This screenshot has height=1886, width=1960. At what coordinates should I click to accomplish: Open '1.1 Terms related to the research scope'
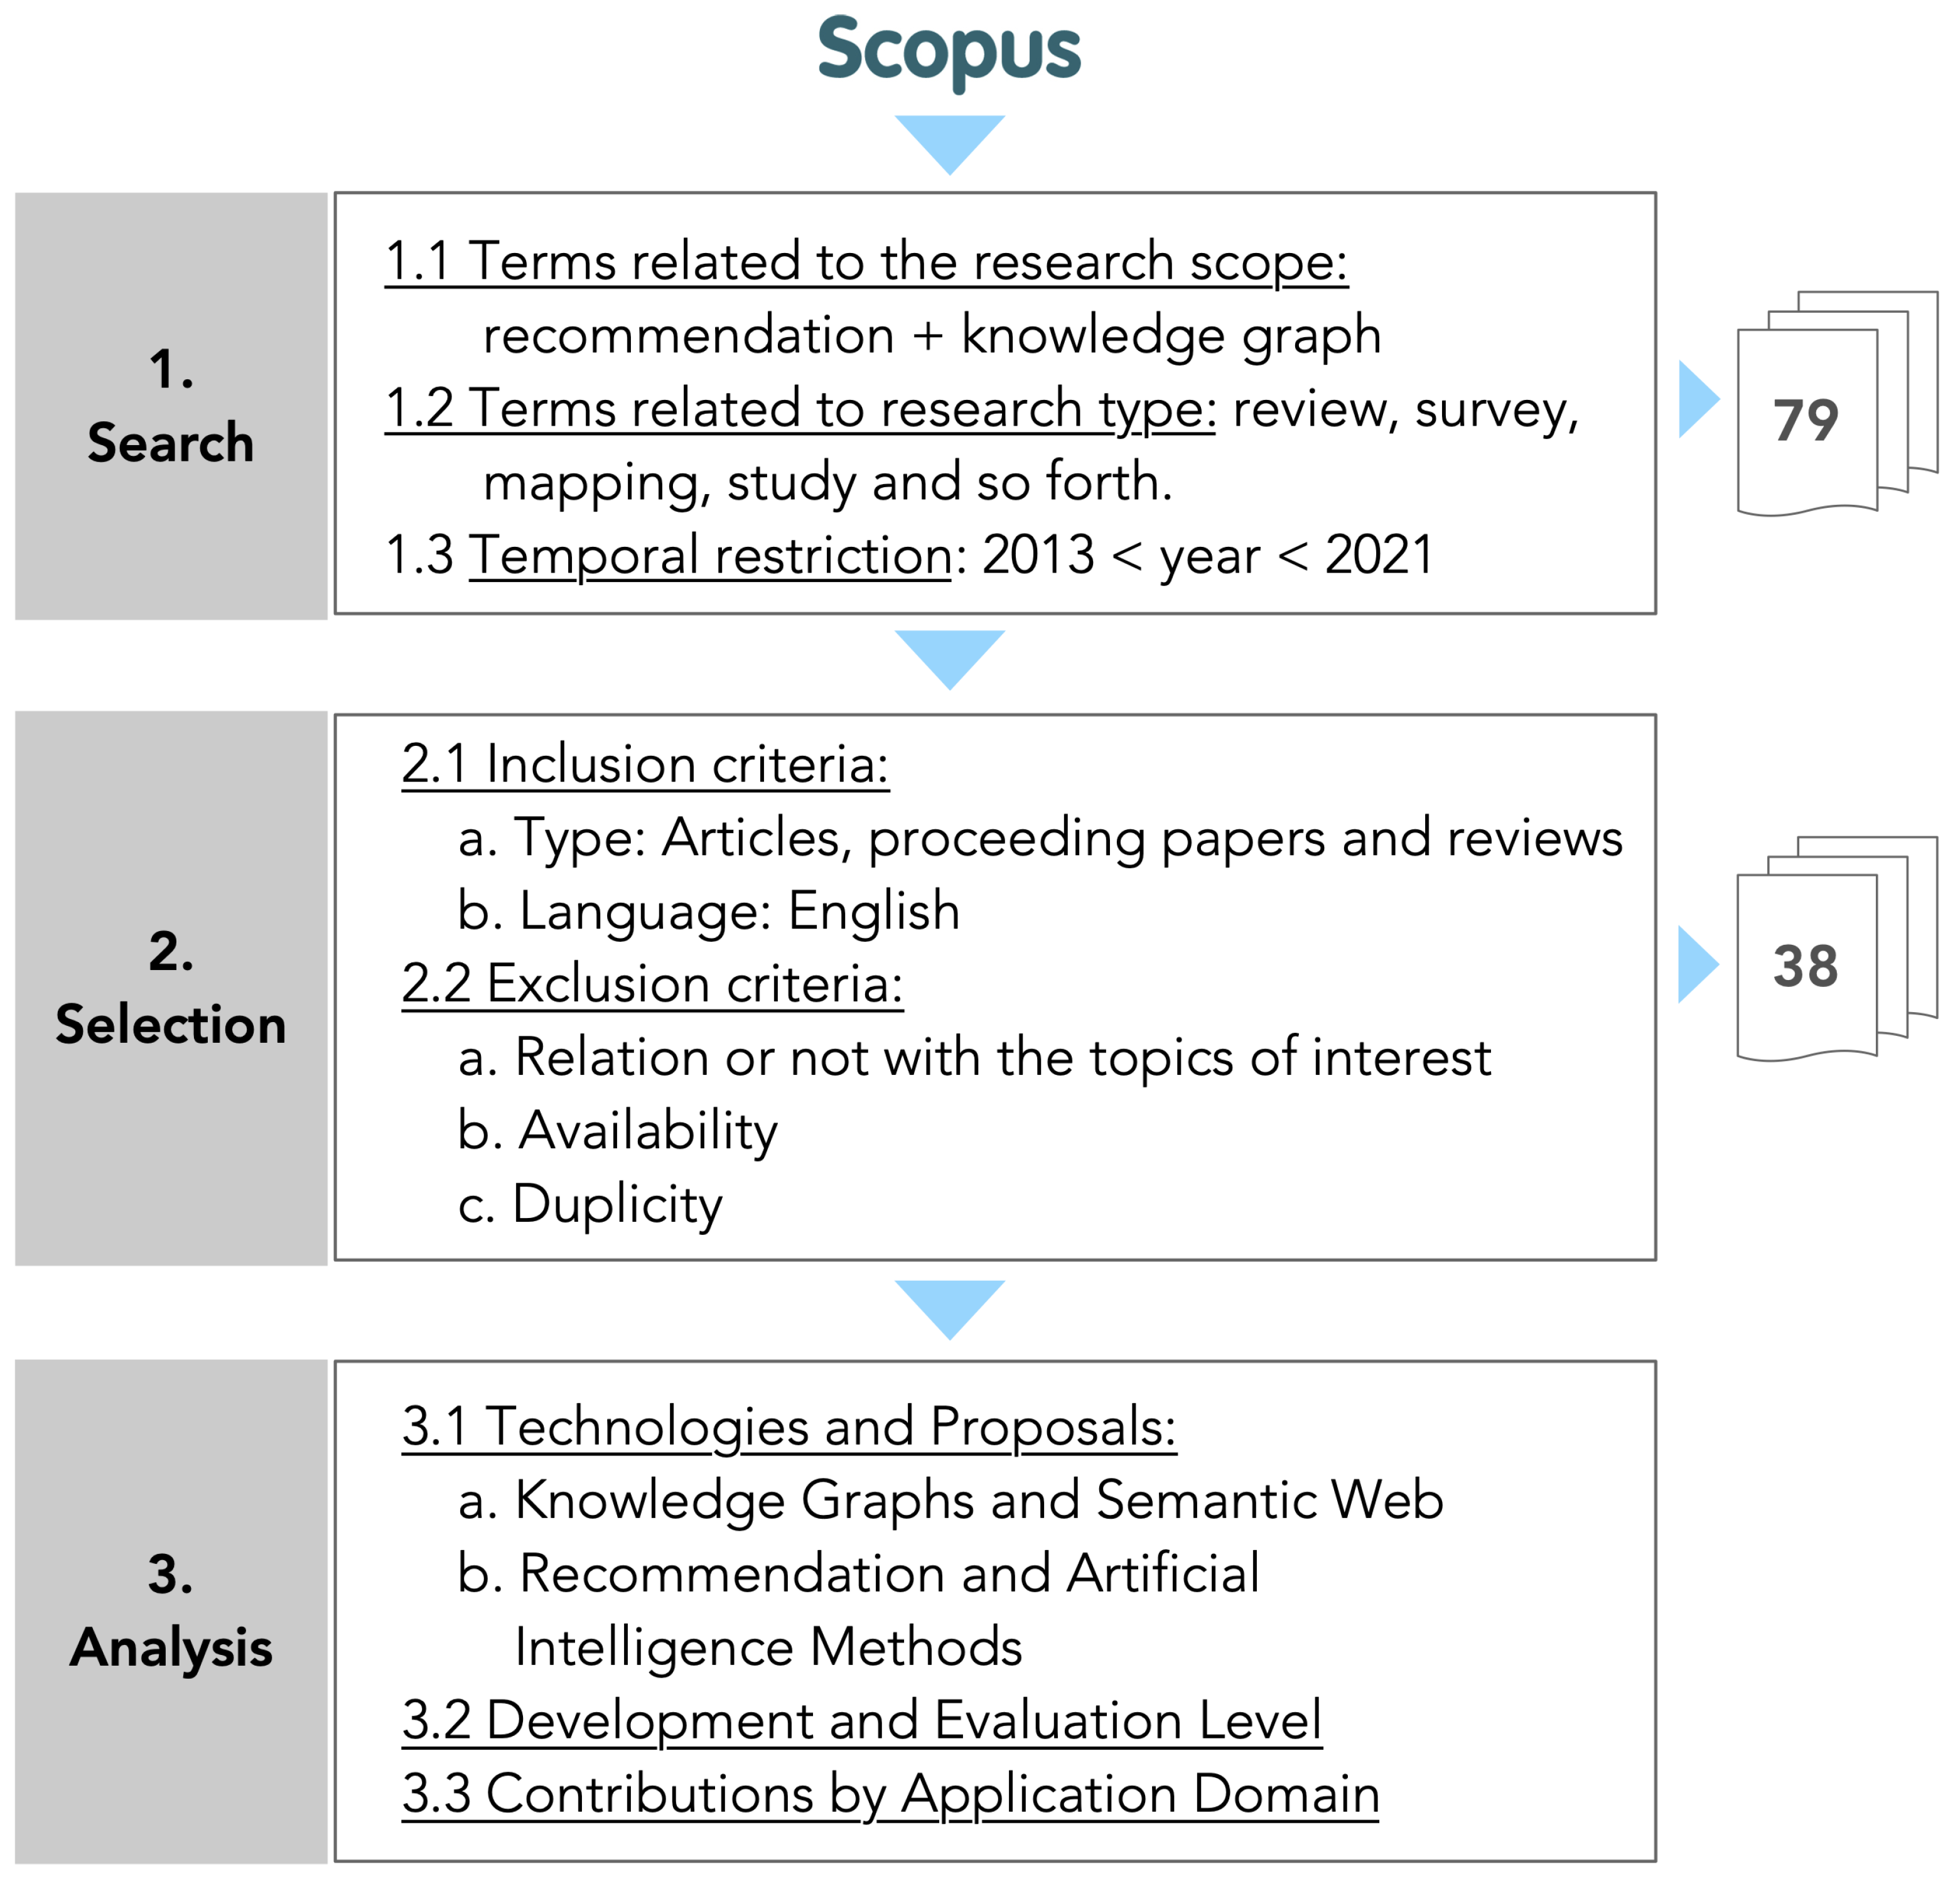point(866,262)
